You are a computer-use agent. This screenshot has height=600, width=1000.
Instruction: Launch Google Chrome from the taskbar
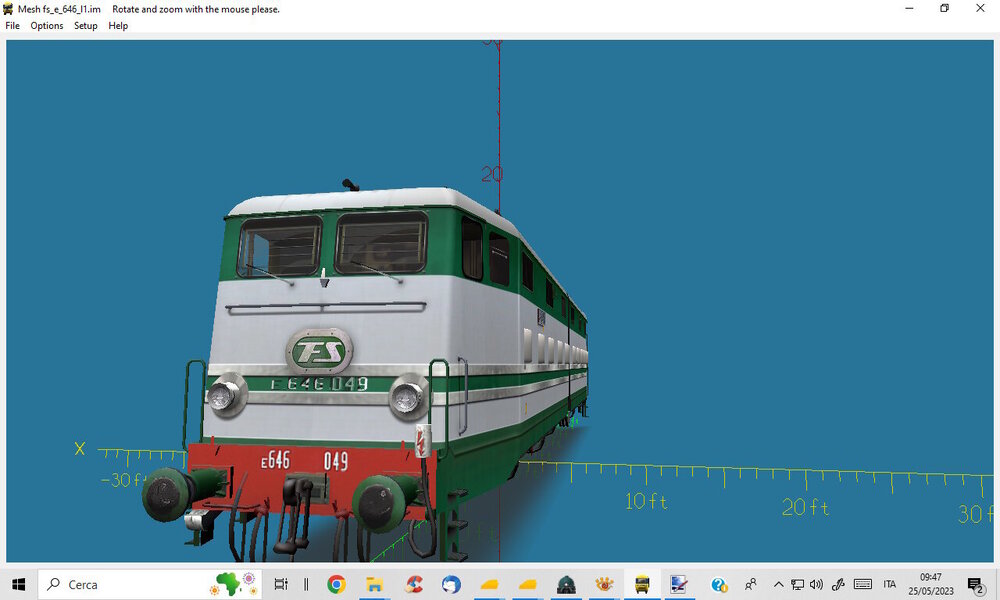(x=336, y=584)
